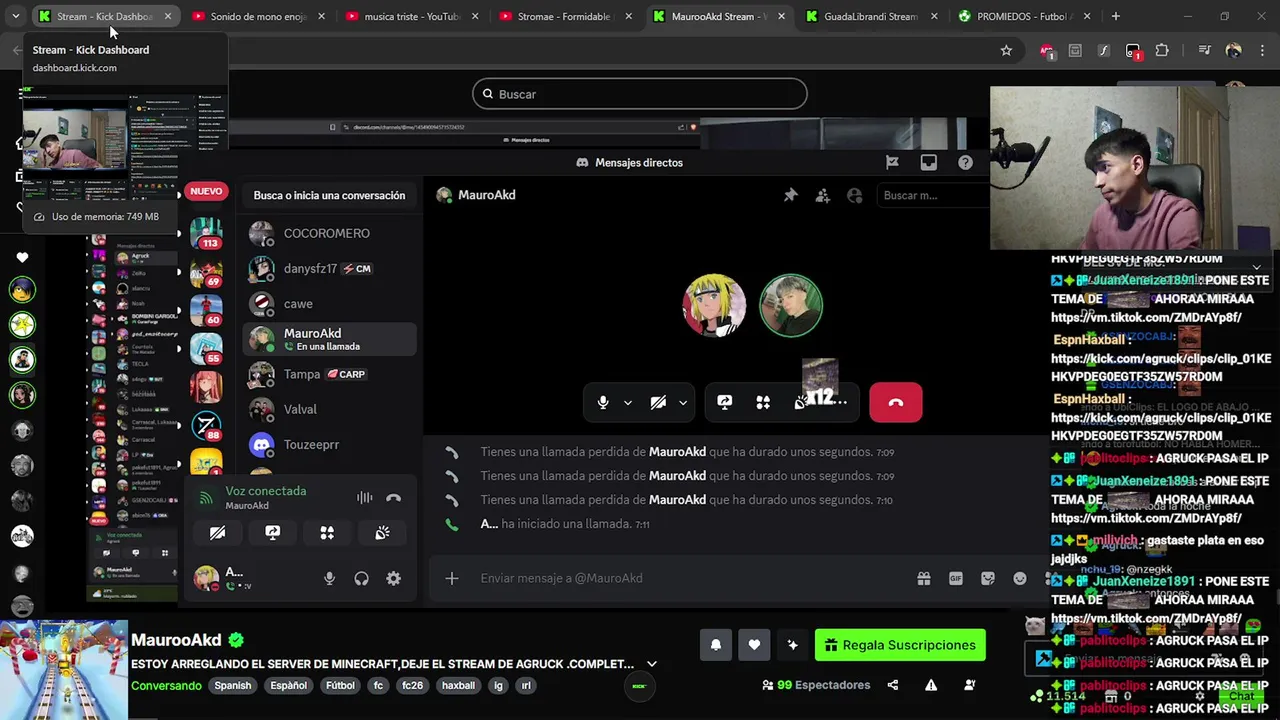
Task: Open Discord user settings gear icon
Action: tap(394, 578)
